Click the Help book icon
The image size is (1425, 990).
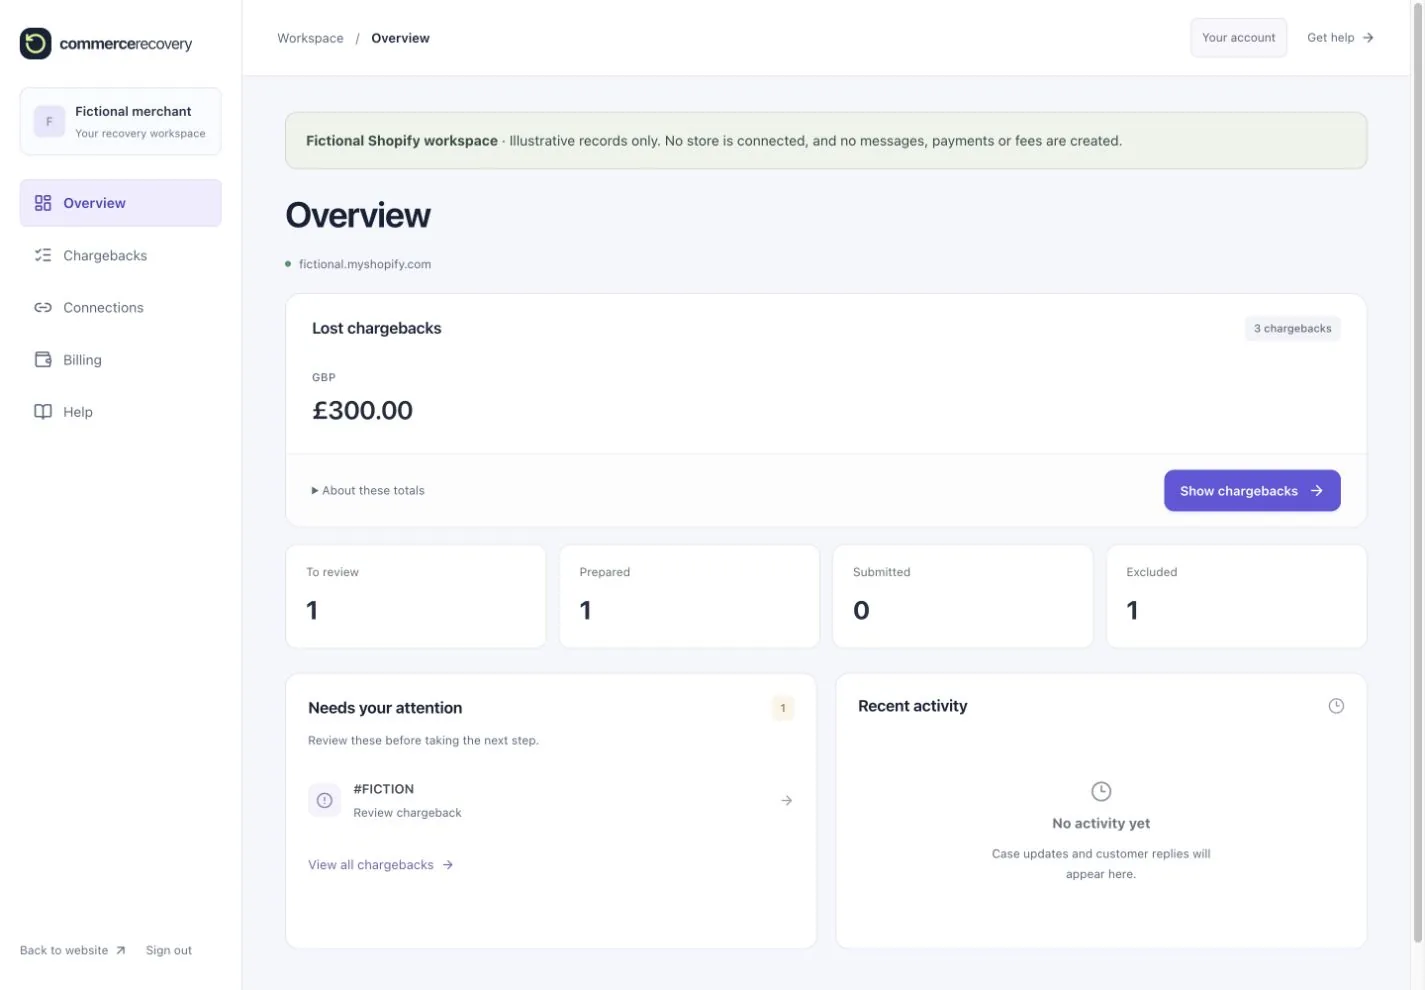(43, 411)
